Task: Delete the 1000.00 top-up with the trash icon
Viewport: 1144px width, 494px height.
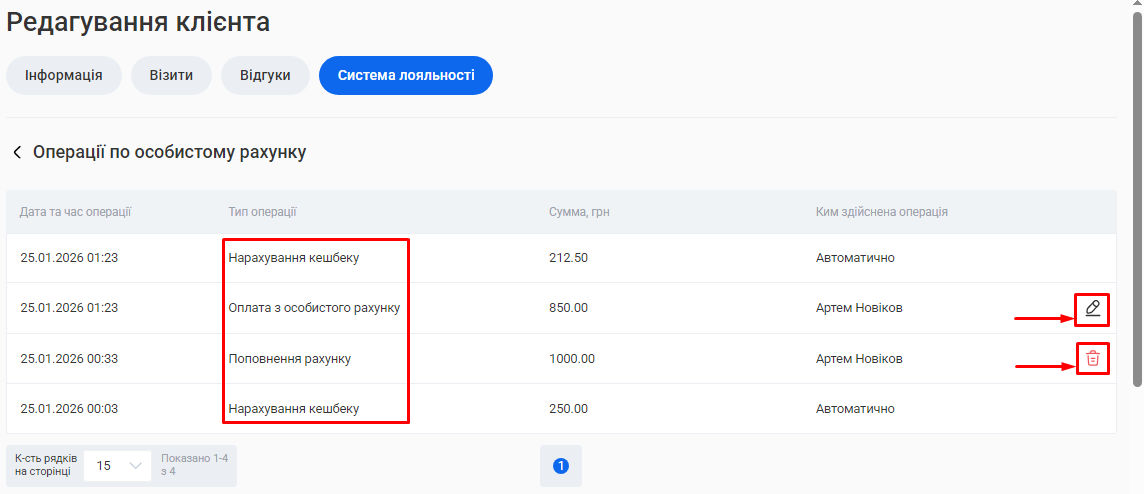Action: (x=1092, y=358)
